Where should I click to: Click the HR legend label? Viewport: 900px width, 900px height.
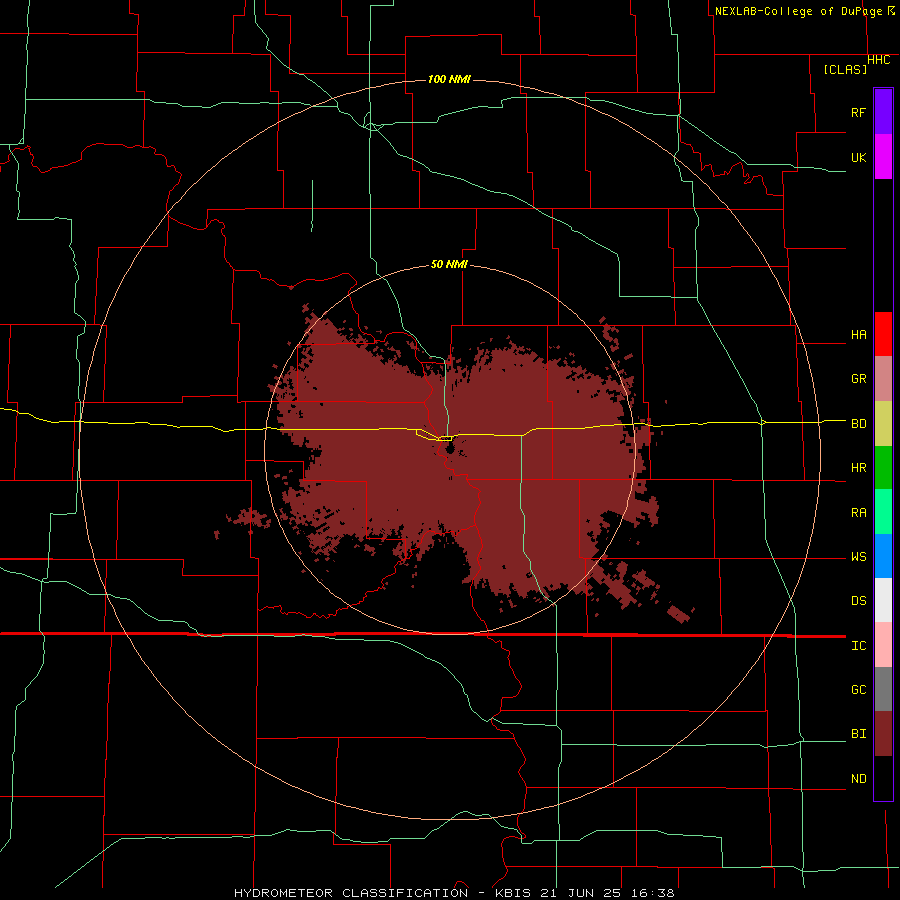coord(858,468)
